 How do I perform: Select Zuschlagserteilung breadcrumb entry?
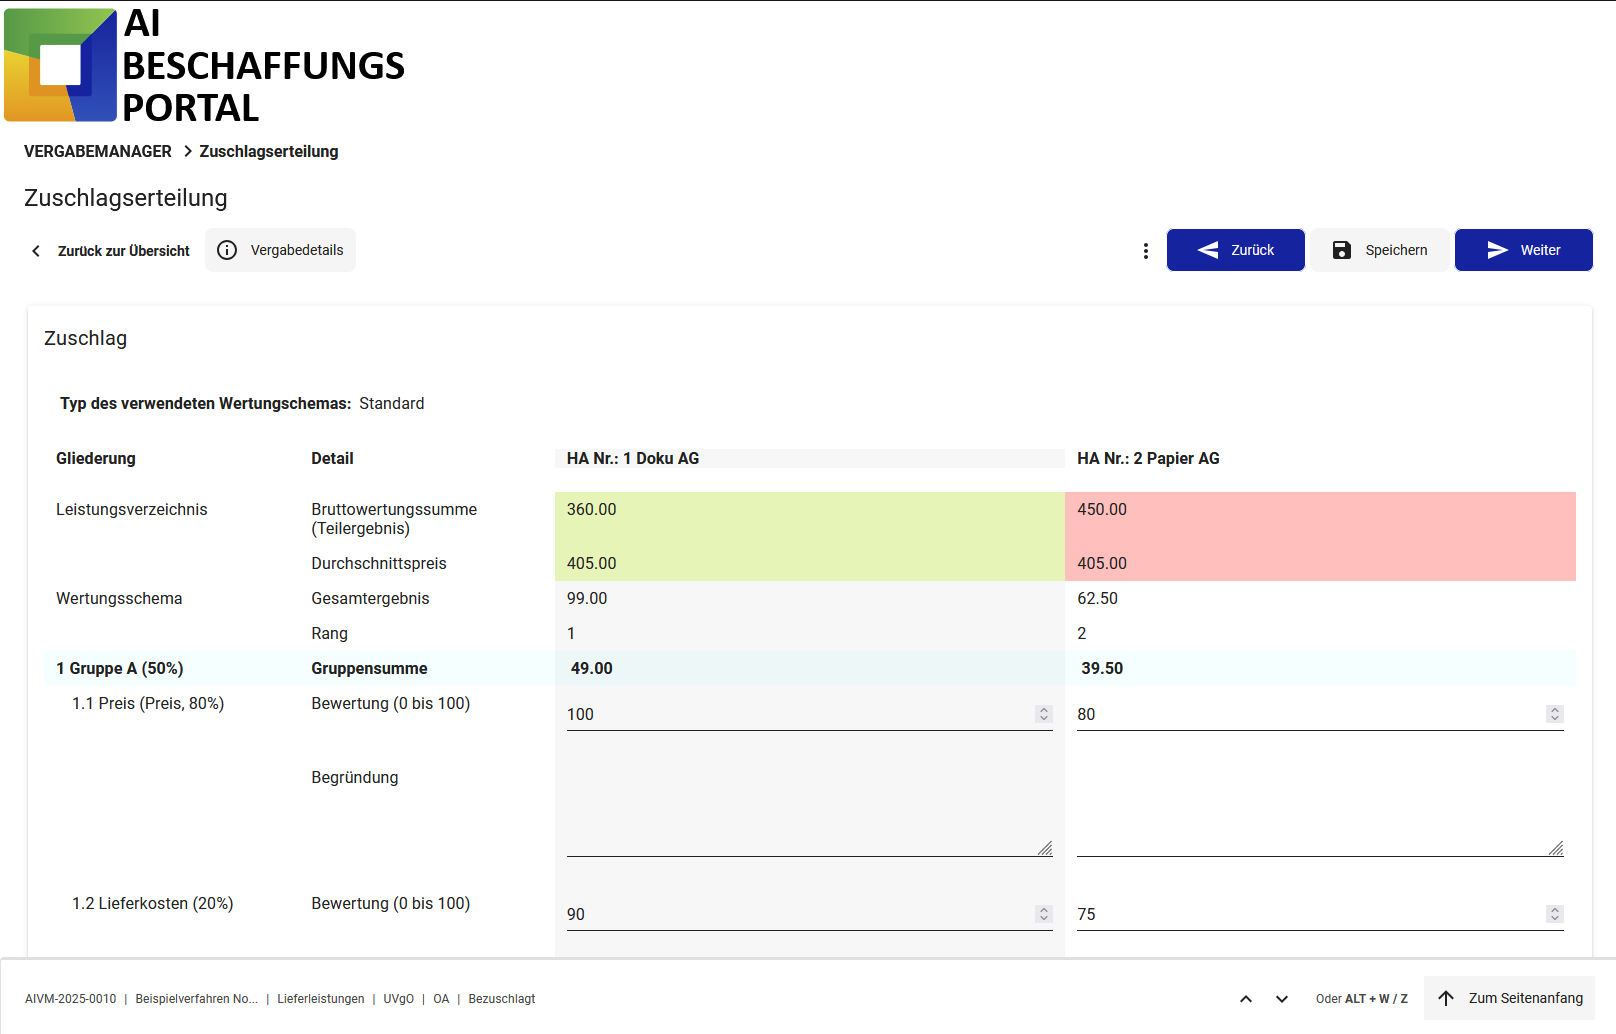[x=268, y=151]
